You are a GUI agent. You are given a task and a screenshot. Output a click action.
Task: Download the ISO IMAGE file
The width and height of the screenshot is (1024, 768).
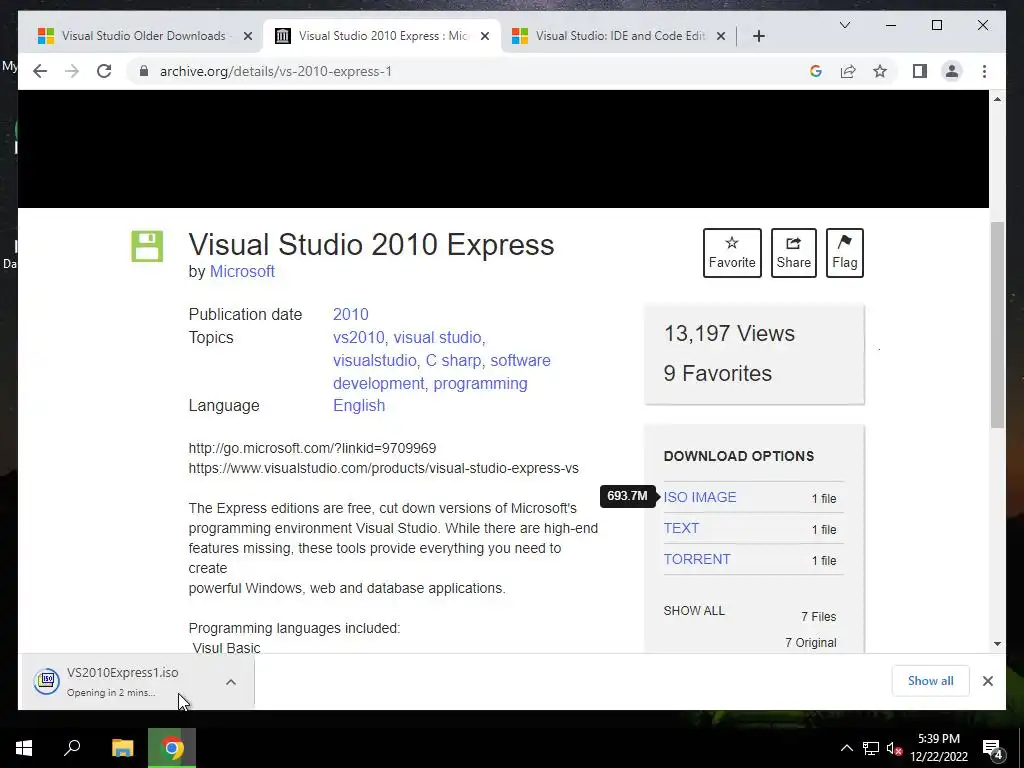[699, 497]
